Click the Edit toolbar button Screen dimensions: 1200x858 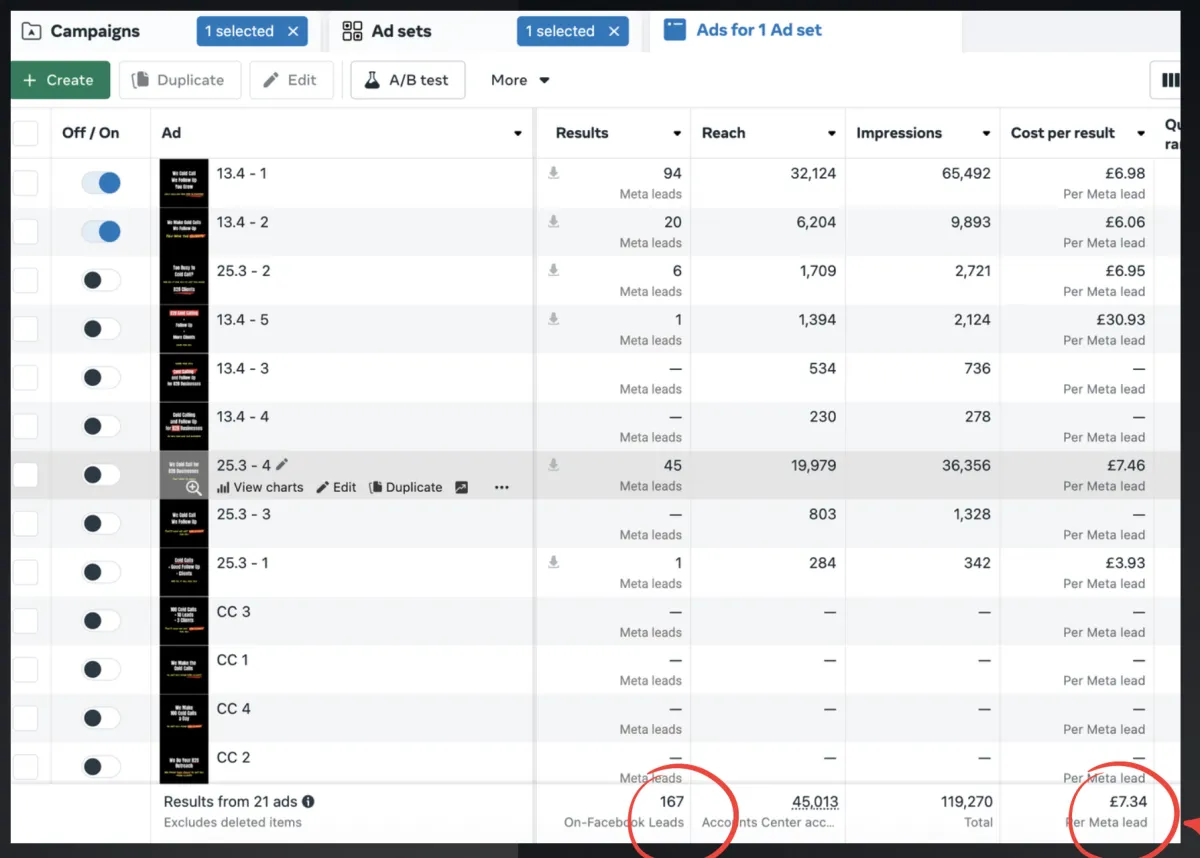pyautogui.click(x=291, y=80)
